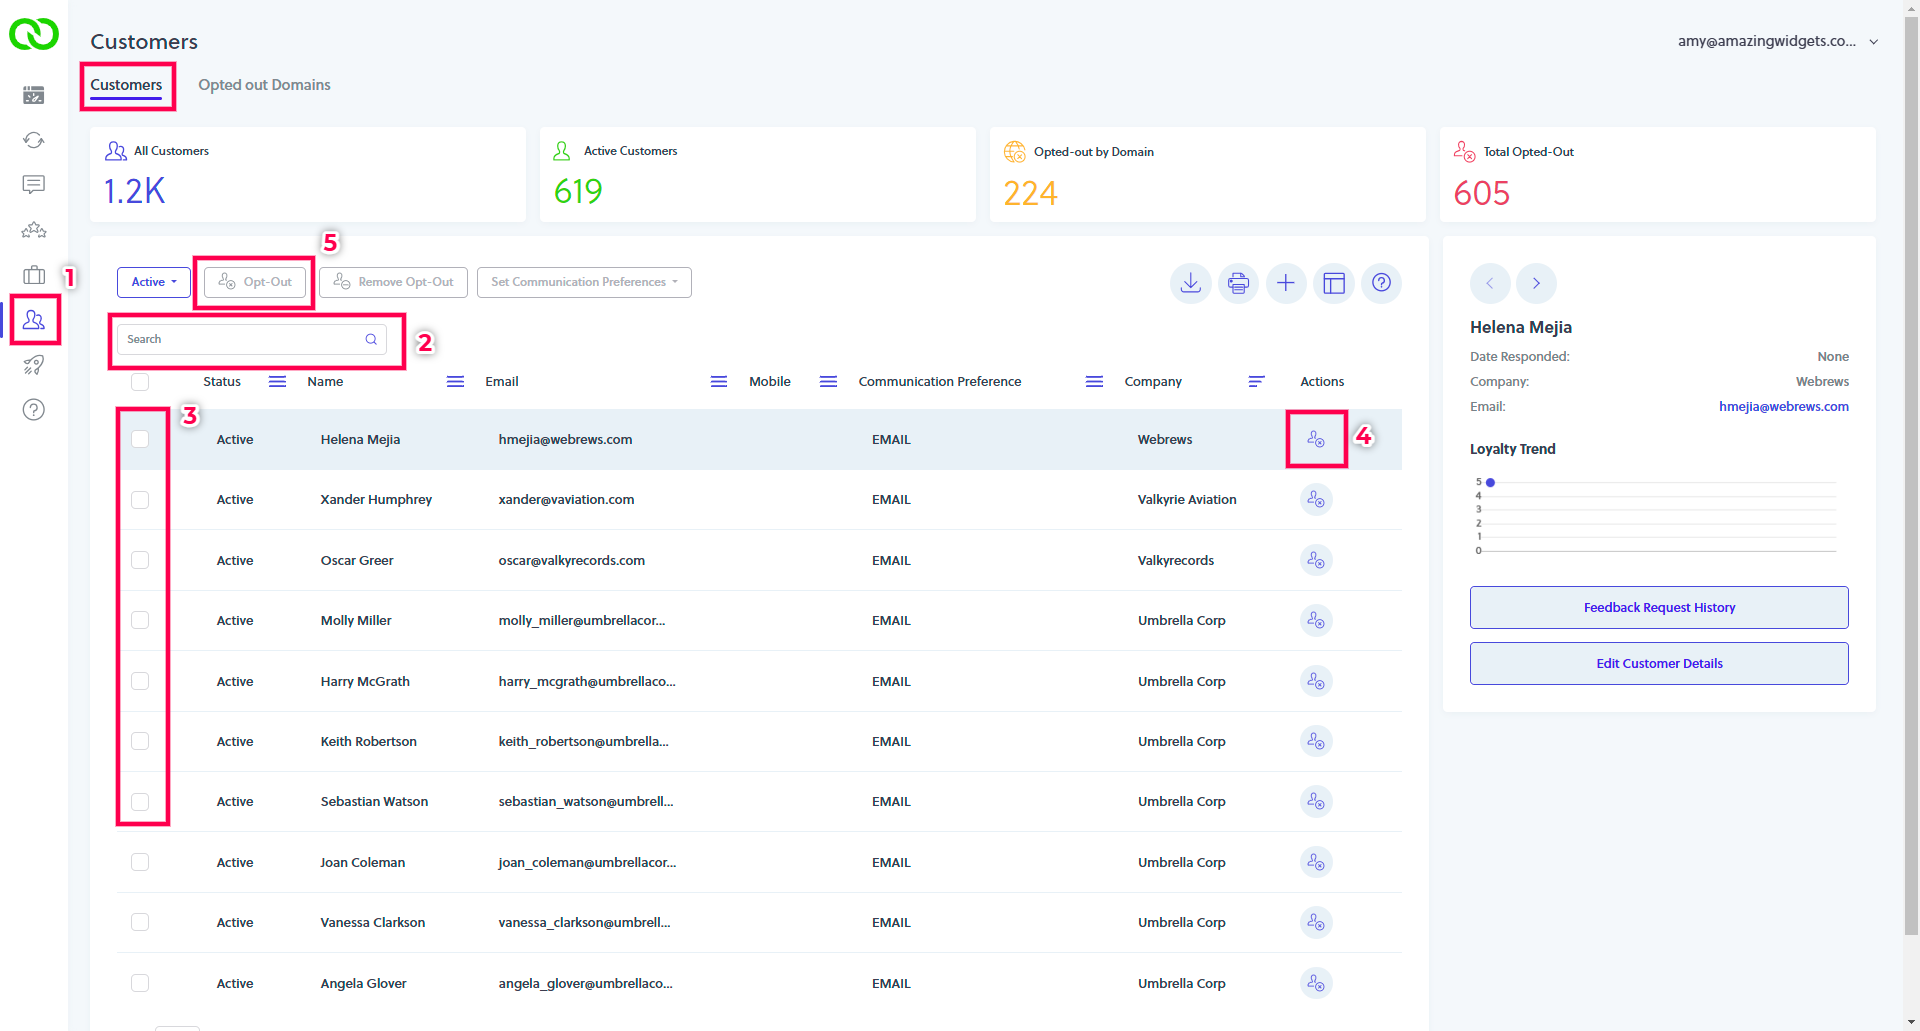
Task: Open the column layout icon
Action: [1334, 283]
